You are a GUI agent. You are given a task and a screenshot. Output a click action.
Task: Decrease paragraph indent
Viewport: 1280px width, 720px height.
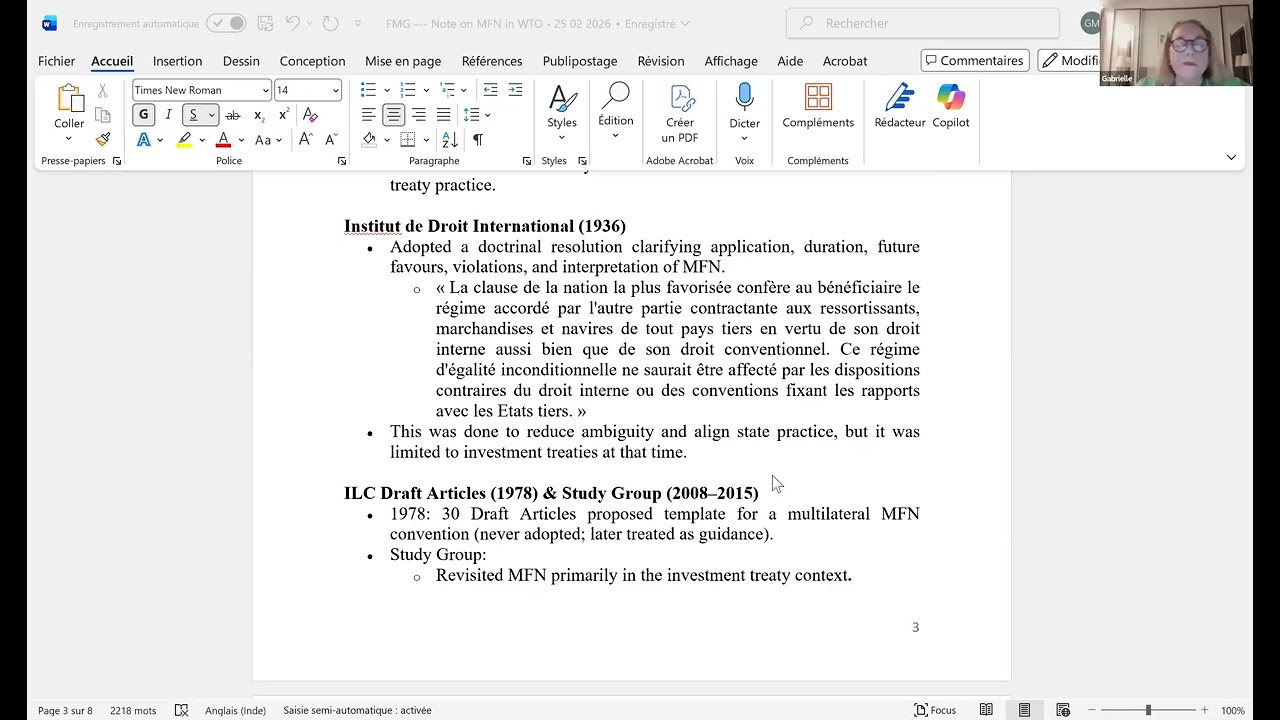490,90
